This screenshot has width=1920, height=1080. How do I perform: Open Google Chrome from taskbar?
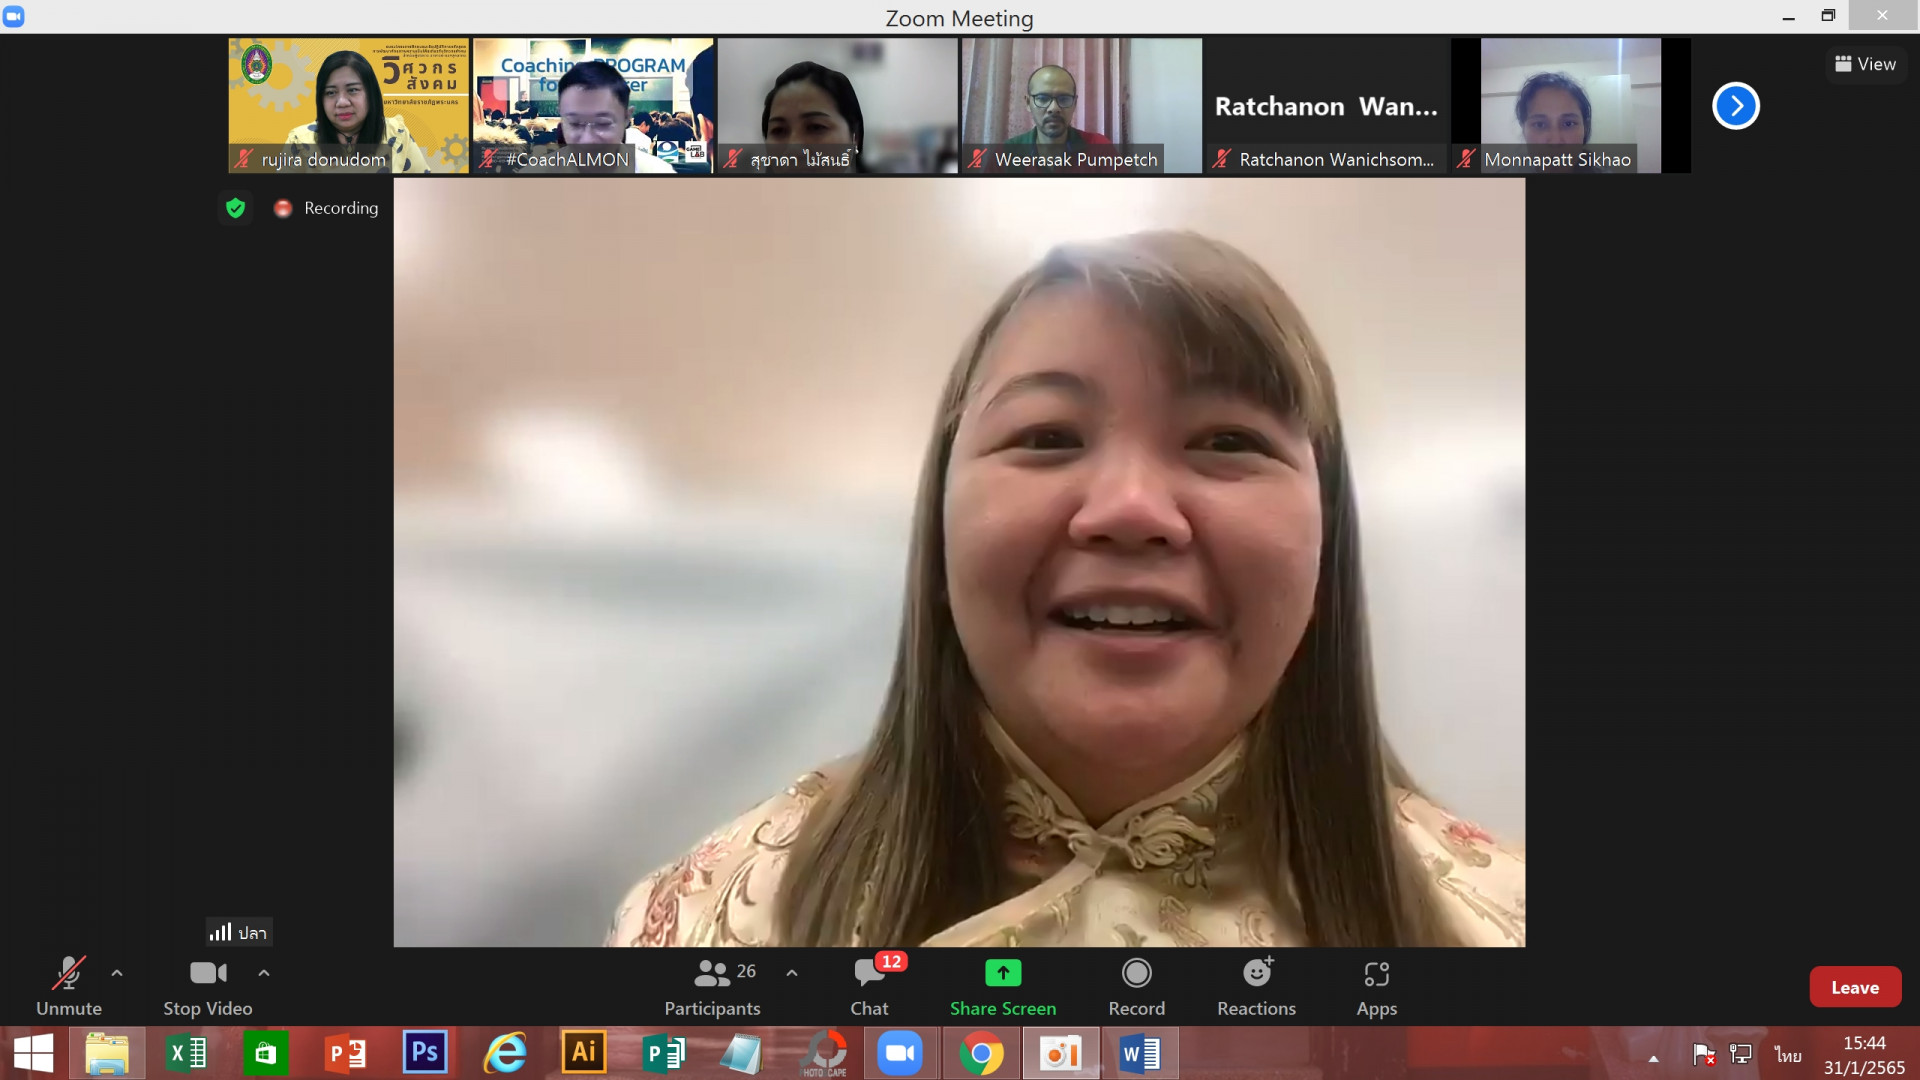pos(981,1053)
